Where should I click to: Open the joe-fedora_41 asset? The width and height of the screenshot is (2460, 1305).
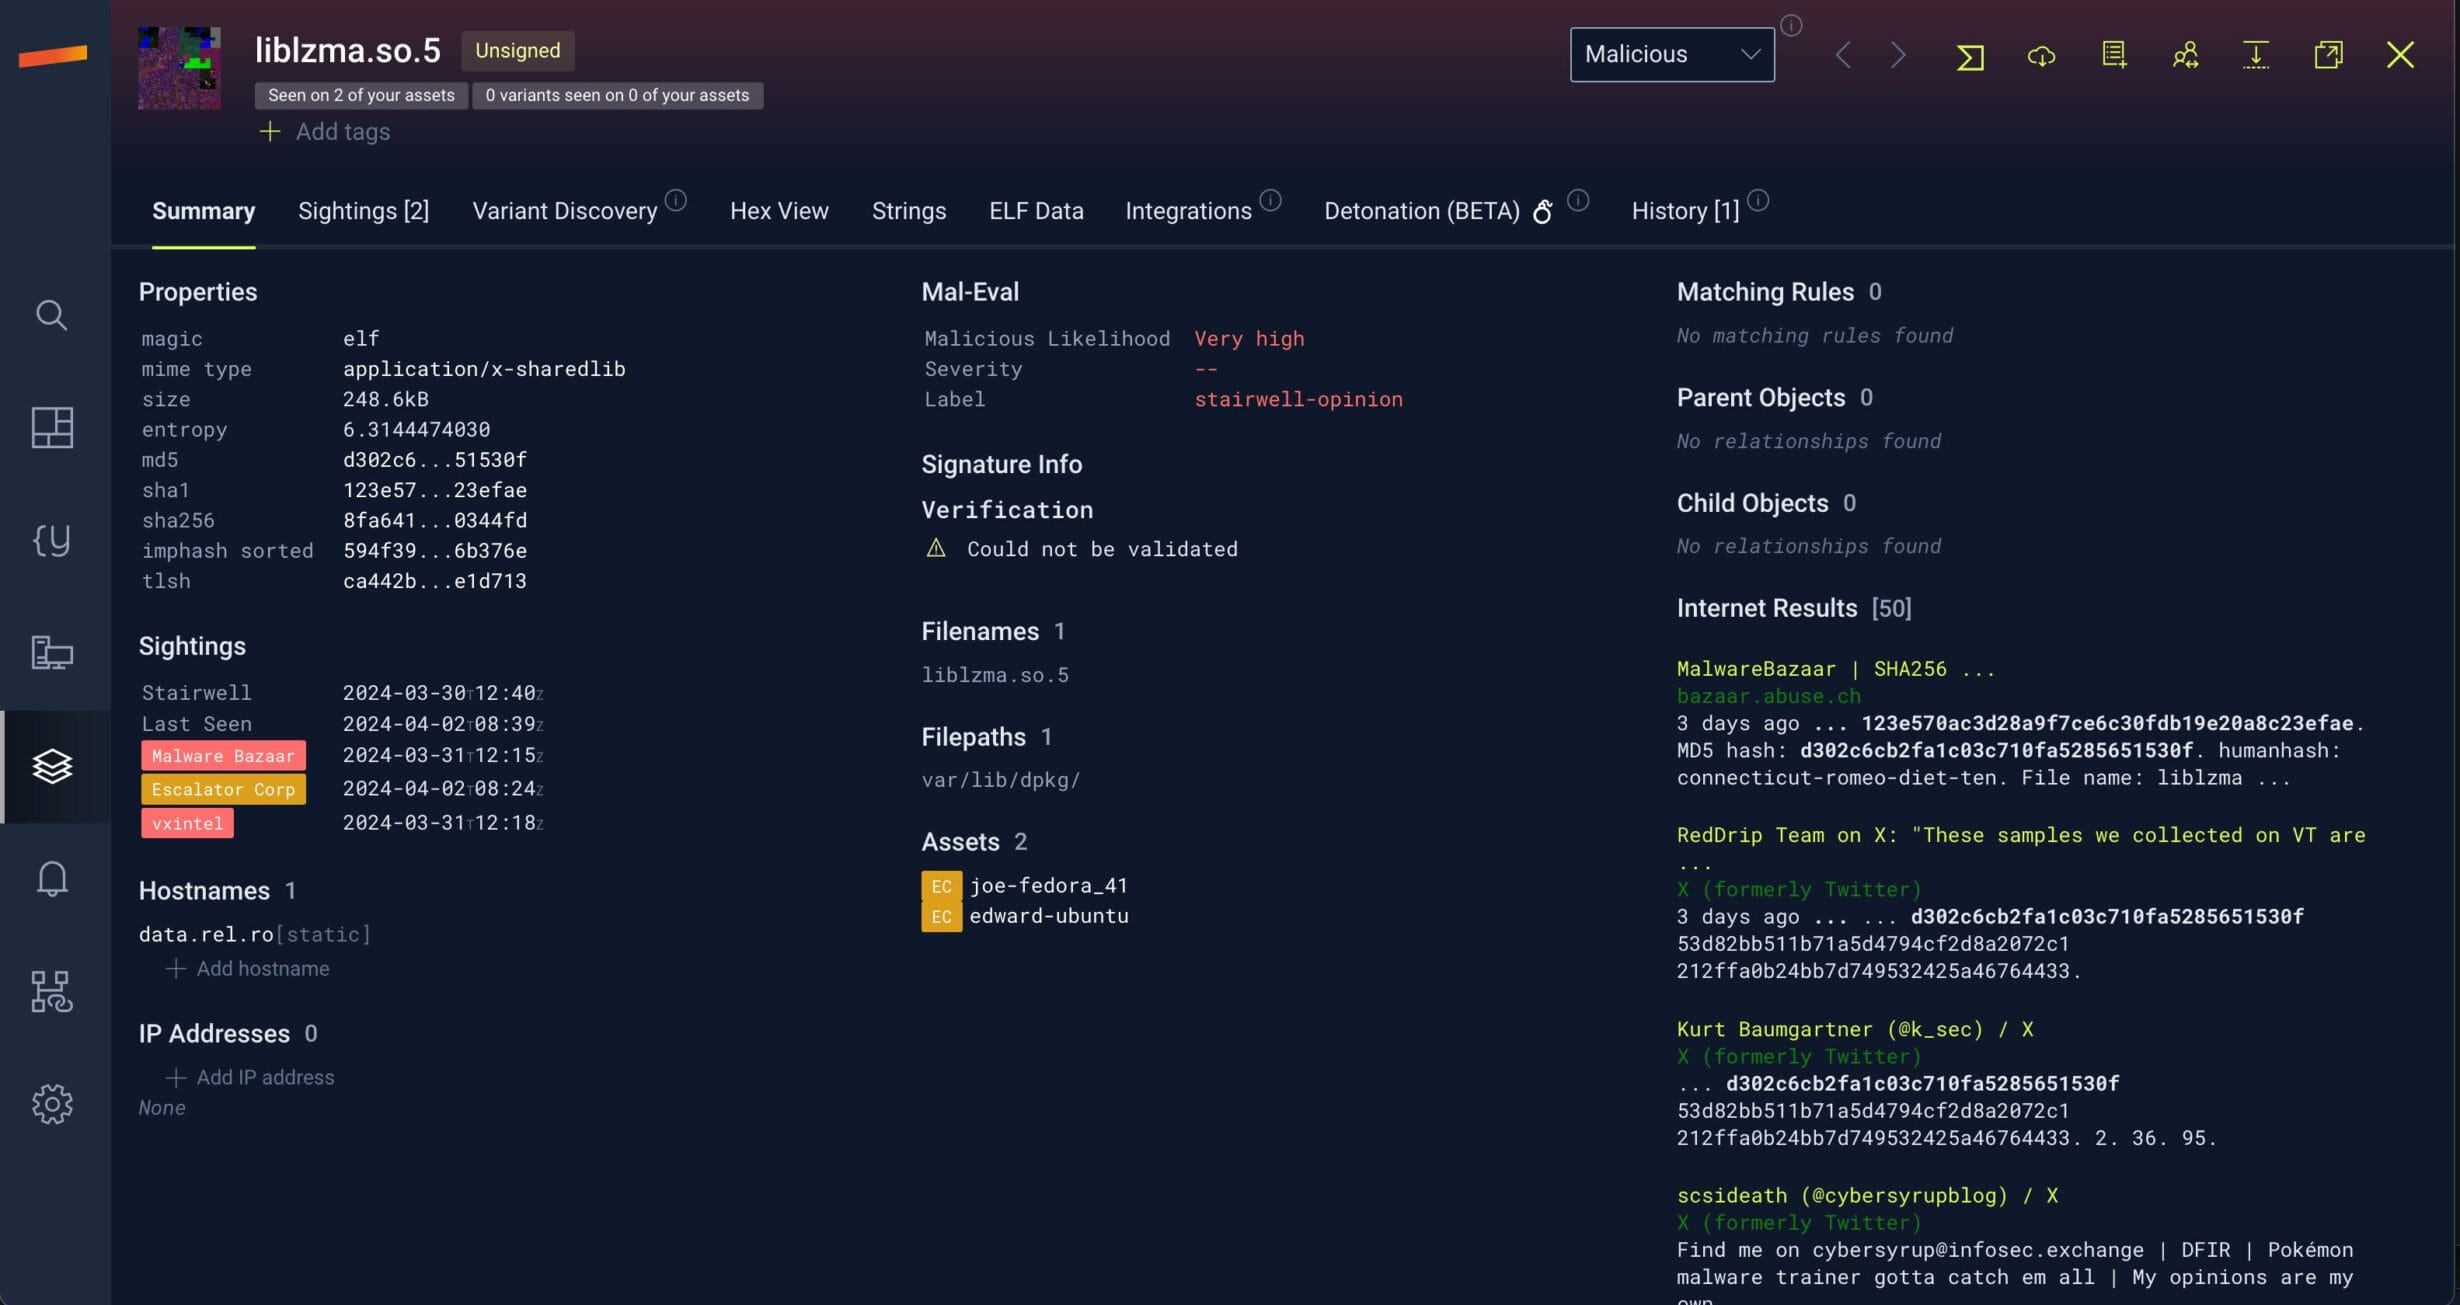(1047, 885)
